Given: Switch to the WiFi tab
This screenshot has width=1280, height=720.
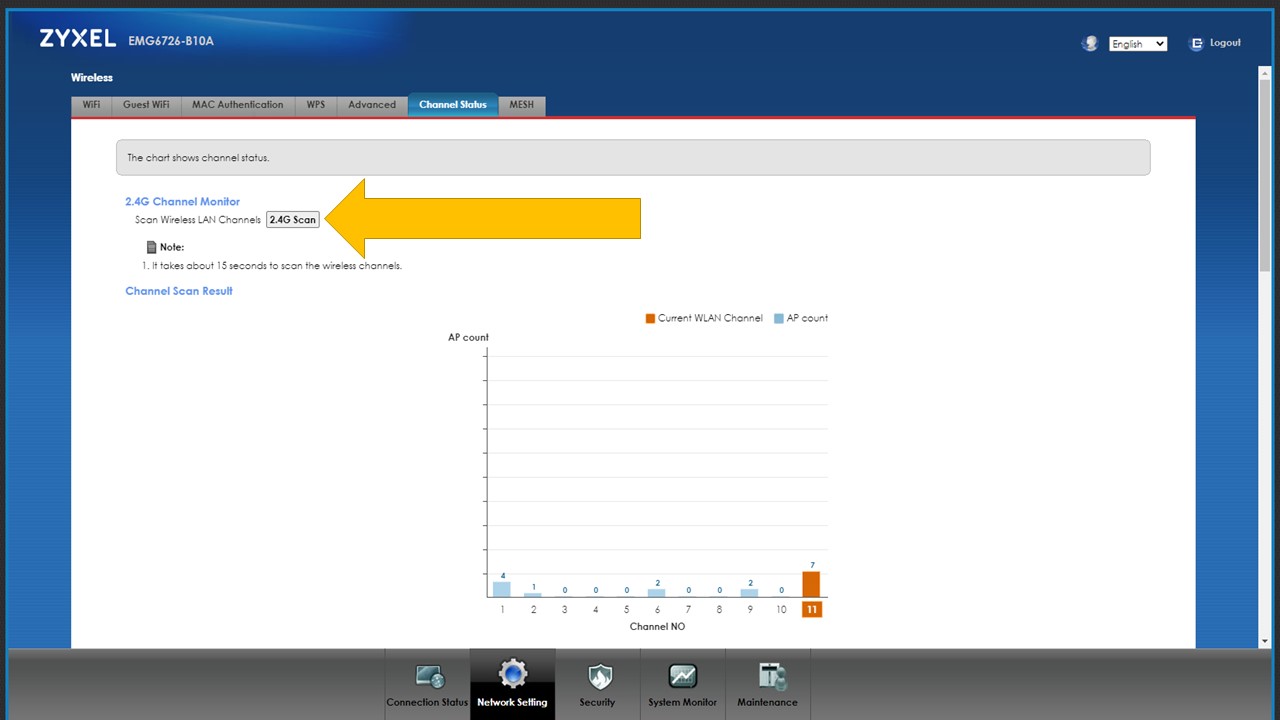Looking at the screenshot, I should coord(91,105).
